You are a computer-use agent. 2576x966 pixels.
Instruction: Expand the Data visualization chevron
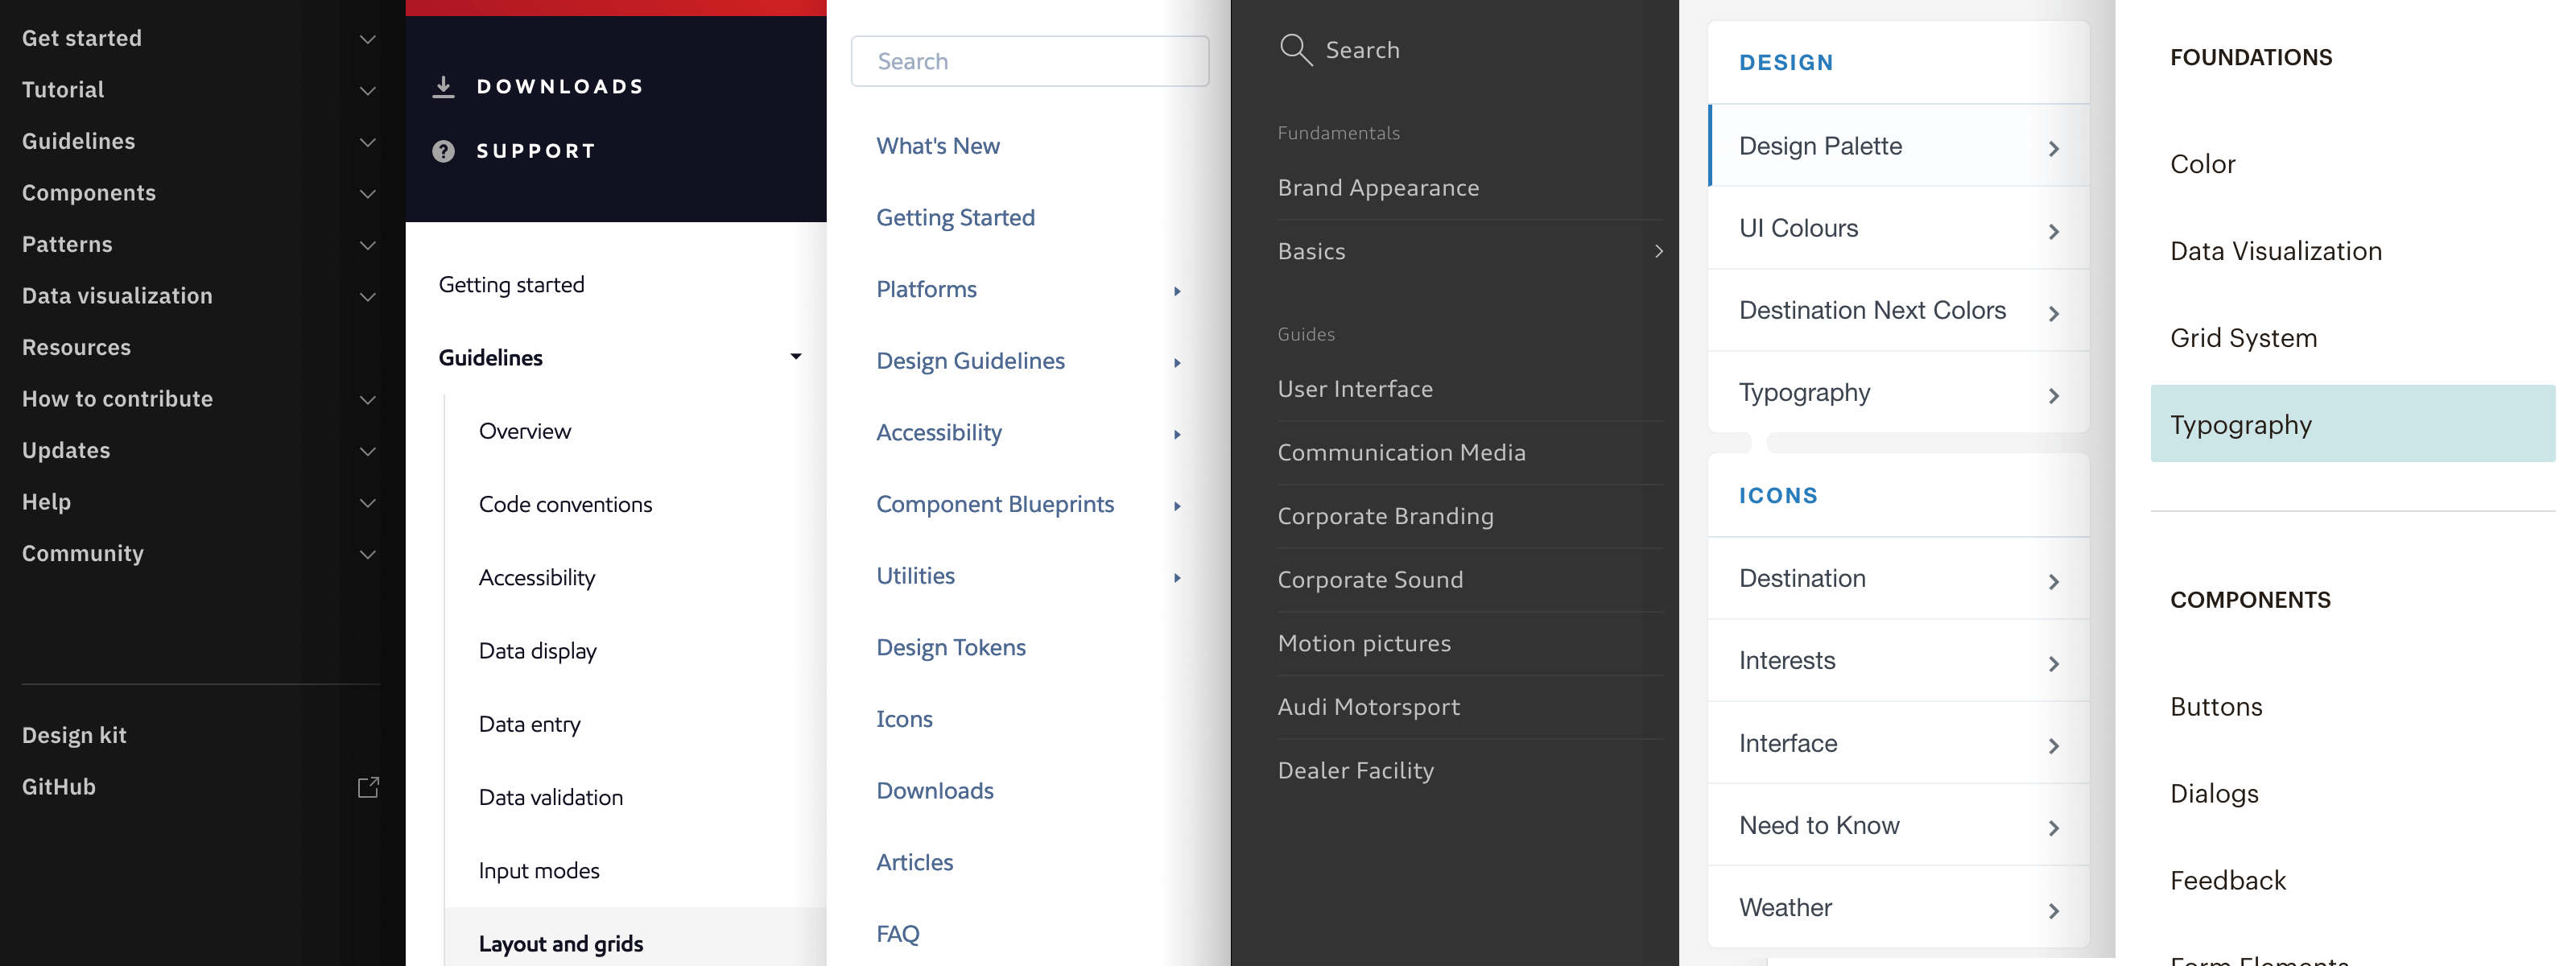coord(367,297)
